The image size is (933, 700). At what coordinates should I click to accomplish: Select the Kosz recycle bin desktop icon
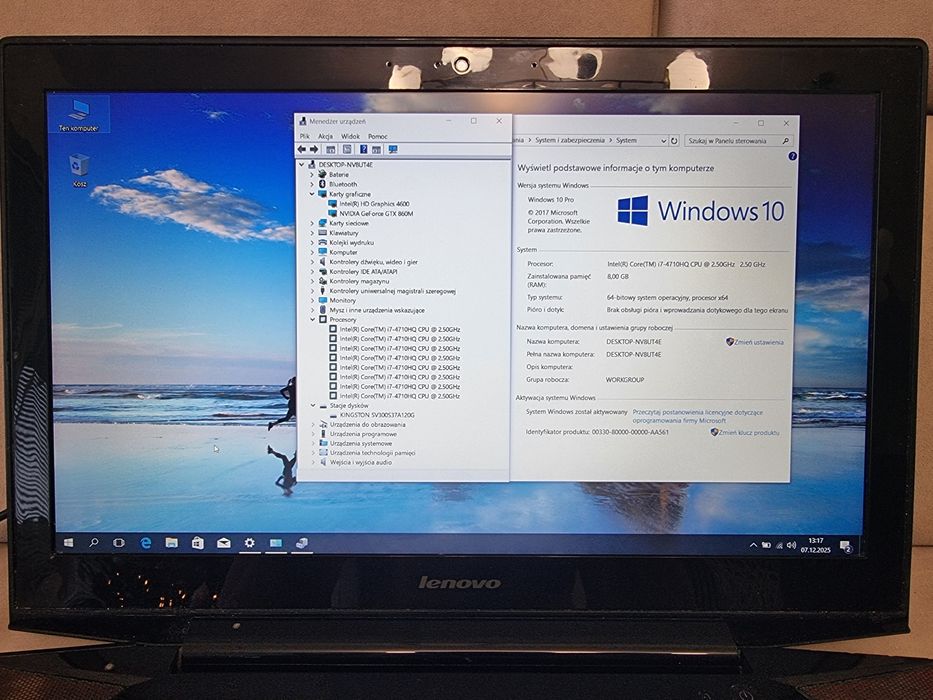[79, 170]
